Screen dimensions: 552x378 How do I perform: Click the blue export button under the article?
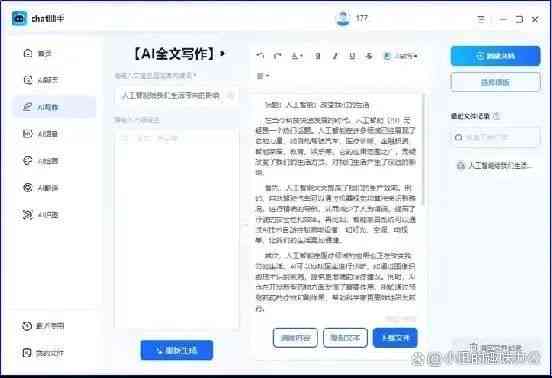395,338
